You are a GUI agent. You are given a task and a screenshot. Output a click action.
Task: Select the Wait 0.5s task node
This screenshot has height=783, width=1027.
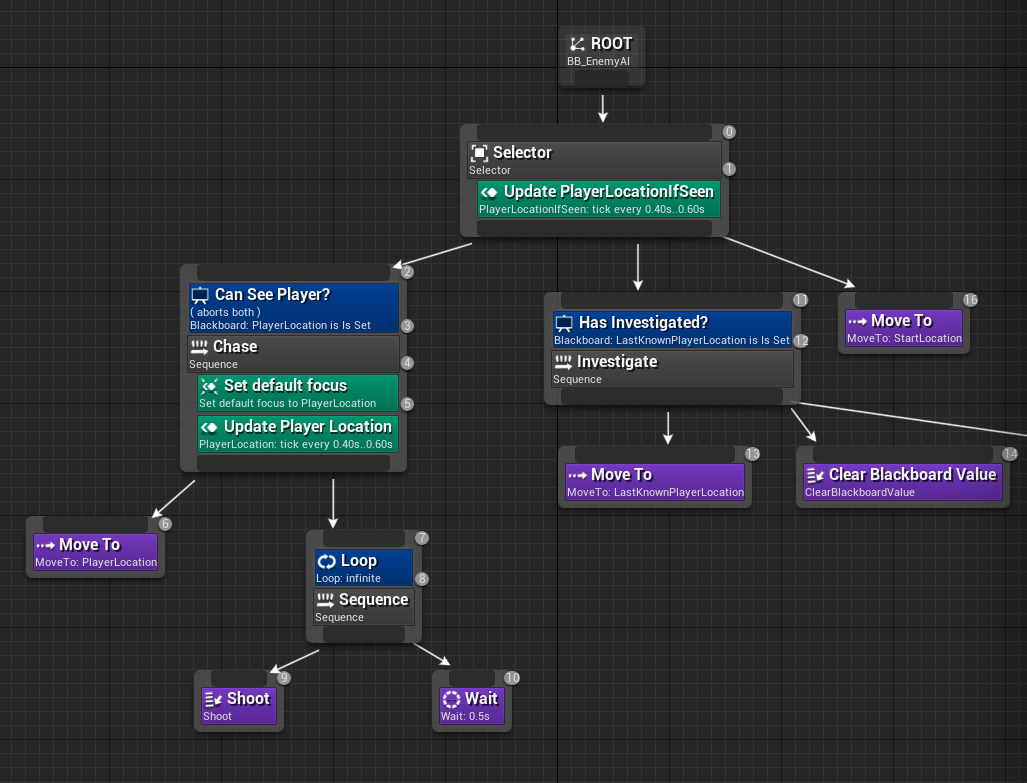(x=472, y=706)
